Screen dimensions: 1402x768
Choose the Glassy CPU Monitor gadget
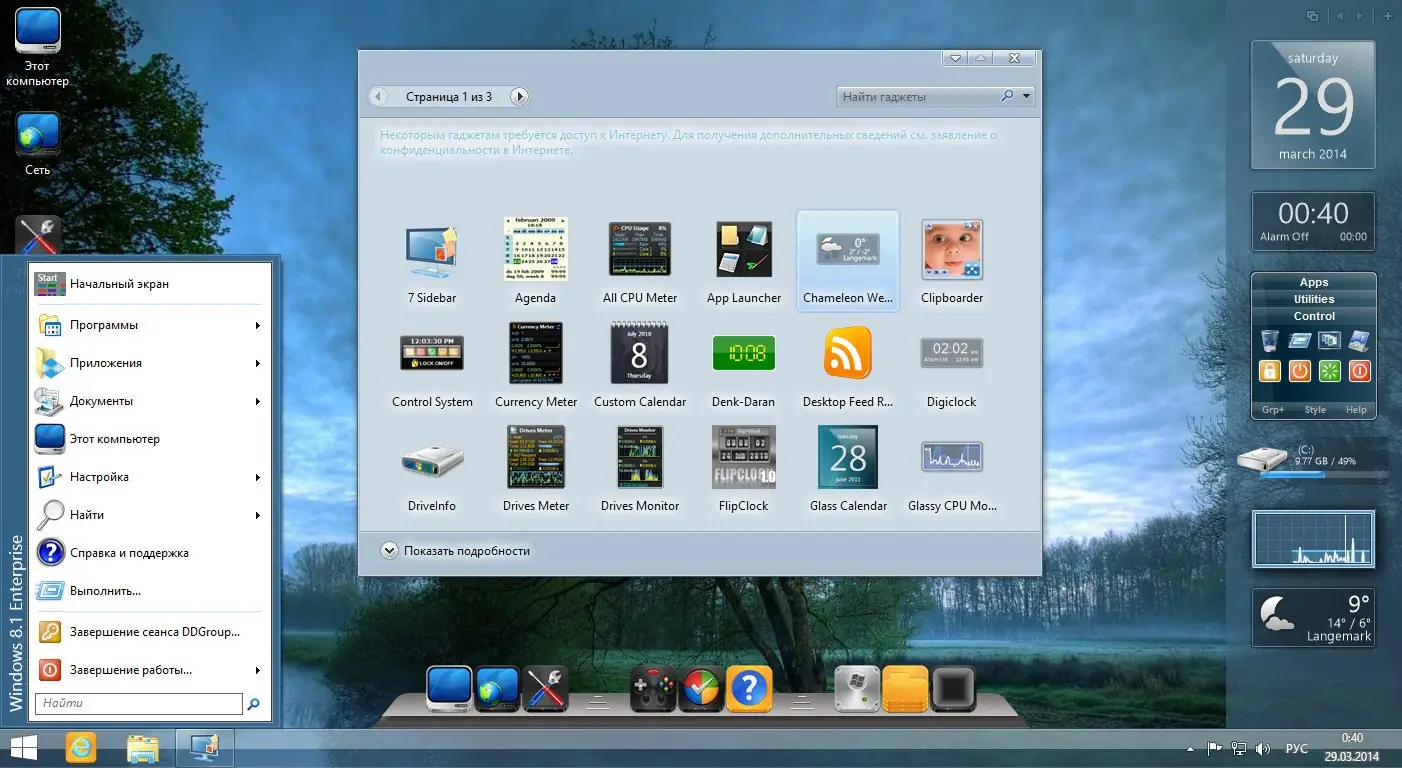pos(952,457)
